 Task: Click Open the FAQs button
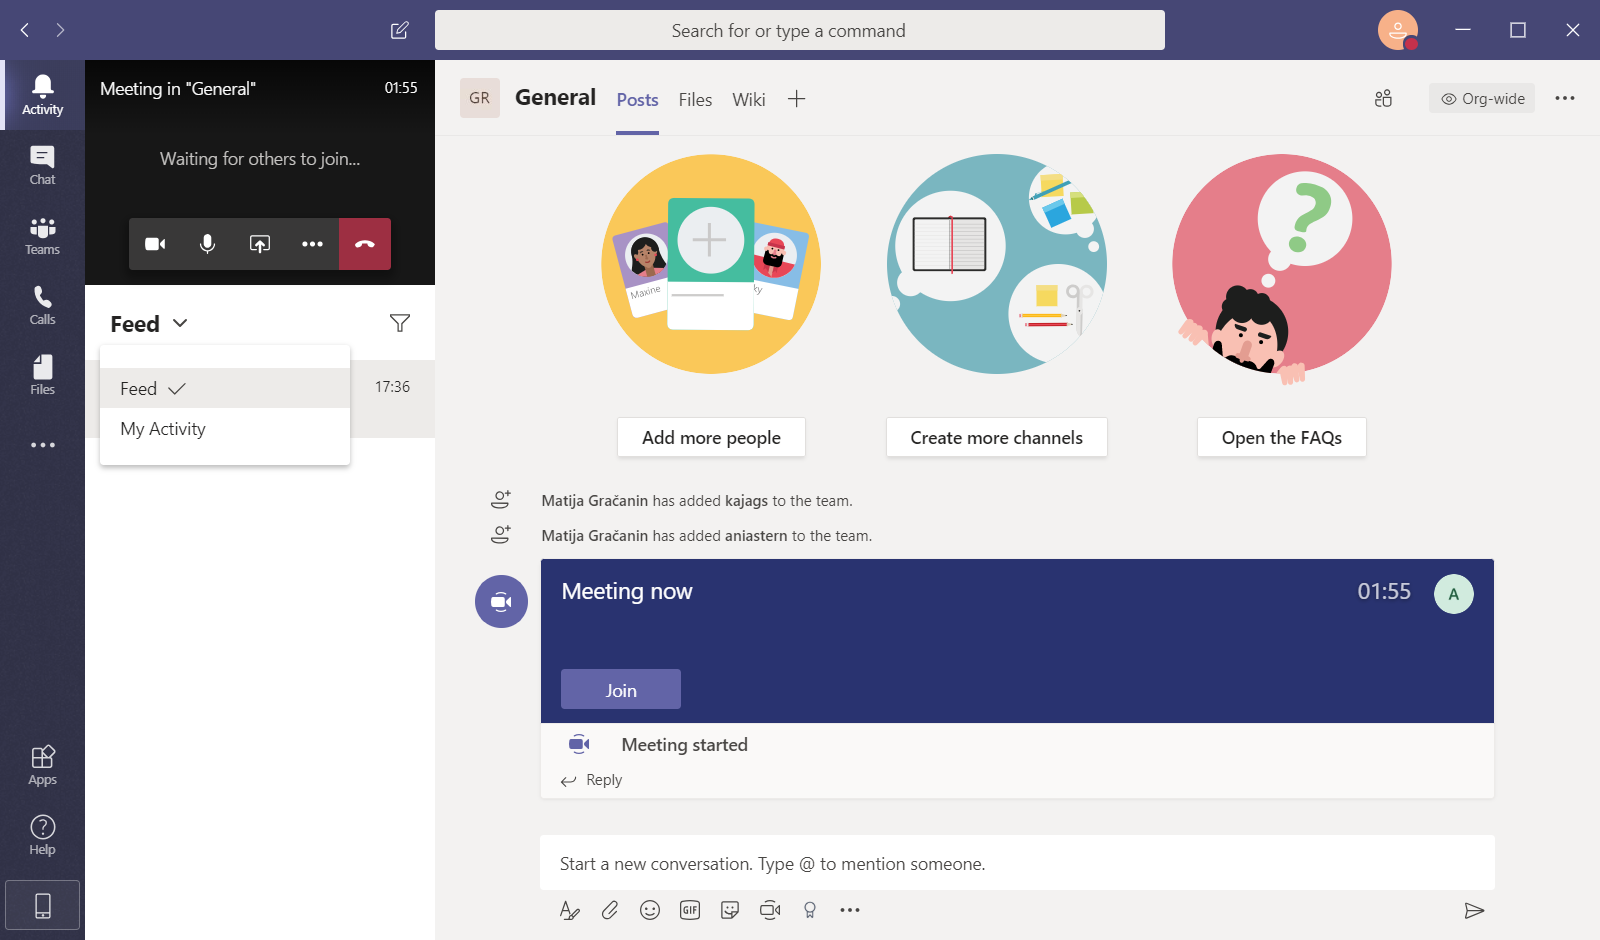click(1282, 437)
